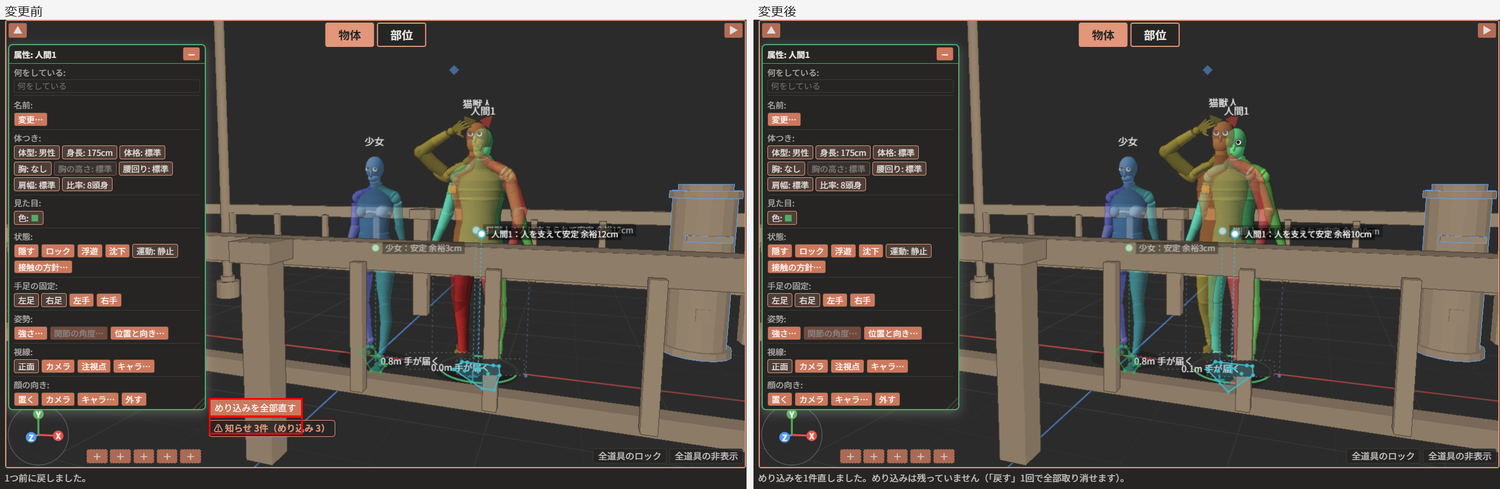Click the blue diamond marker in 変更前 viewport
Viewport: 1500px width, 489px height.
point(454,70)
